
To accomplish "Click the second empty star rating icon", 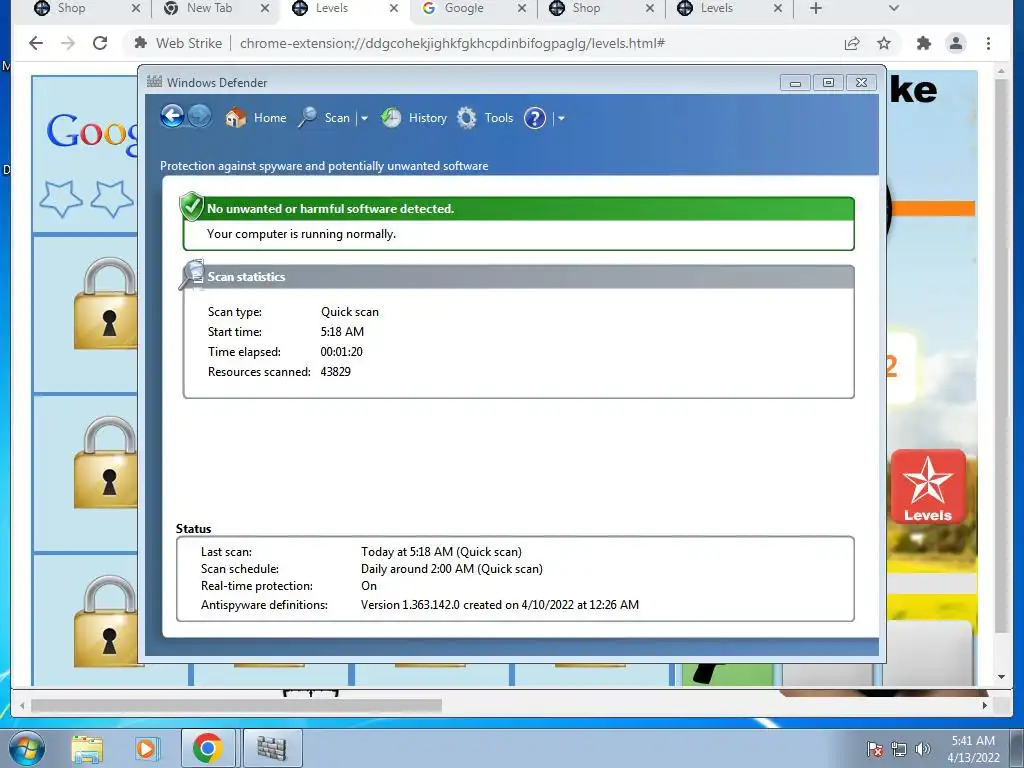I will [x=112, y=198].
